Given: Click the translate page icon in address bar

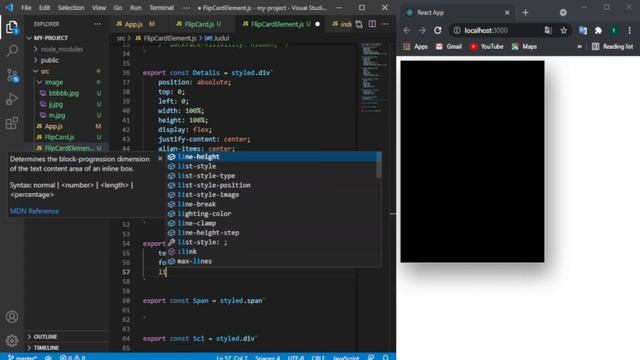Looking at the screenshot, I should point(548,30).
